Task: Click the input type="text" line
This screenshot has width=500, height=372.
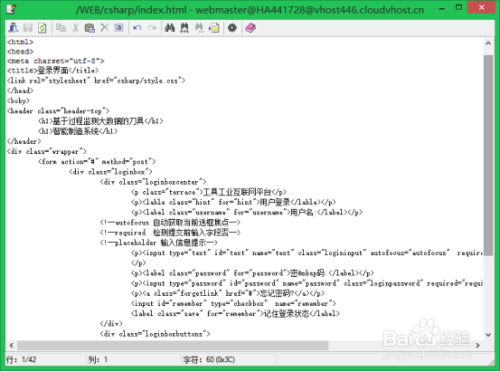Action: [307, 253]
